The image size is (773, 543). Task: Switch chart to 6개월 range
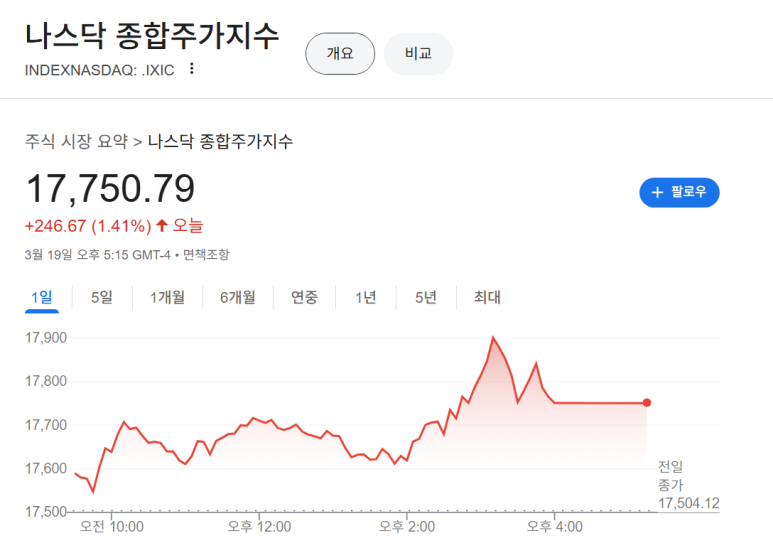pyautogui.click(x=237, y=297)
